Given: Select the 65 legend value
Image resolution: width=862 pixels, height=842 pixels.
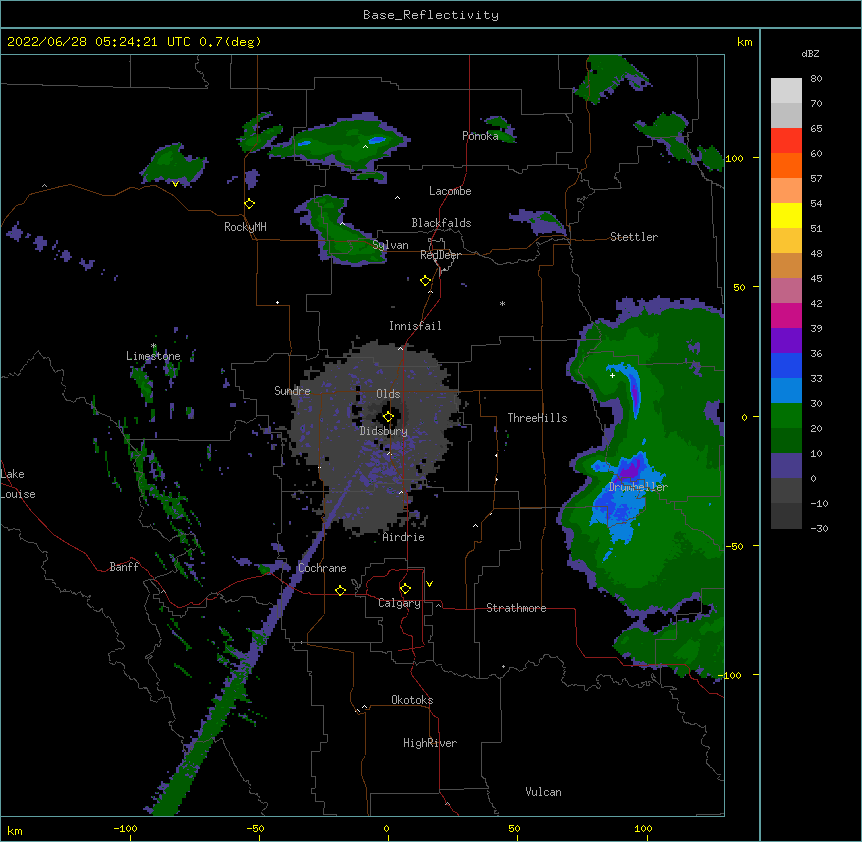Looking at the screenshot, I should (x=816, y=129).
